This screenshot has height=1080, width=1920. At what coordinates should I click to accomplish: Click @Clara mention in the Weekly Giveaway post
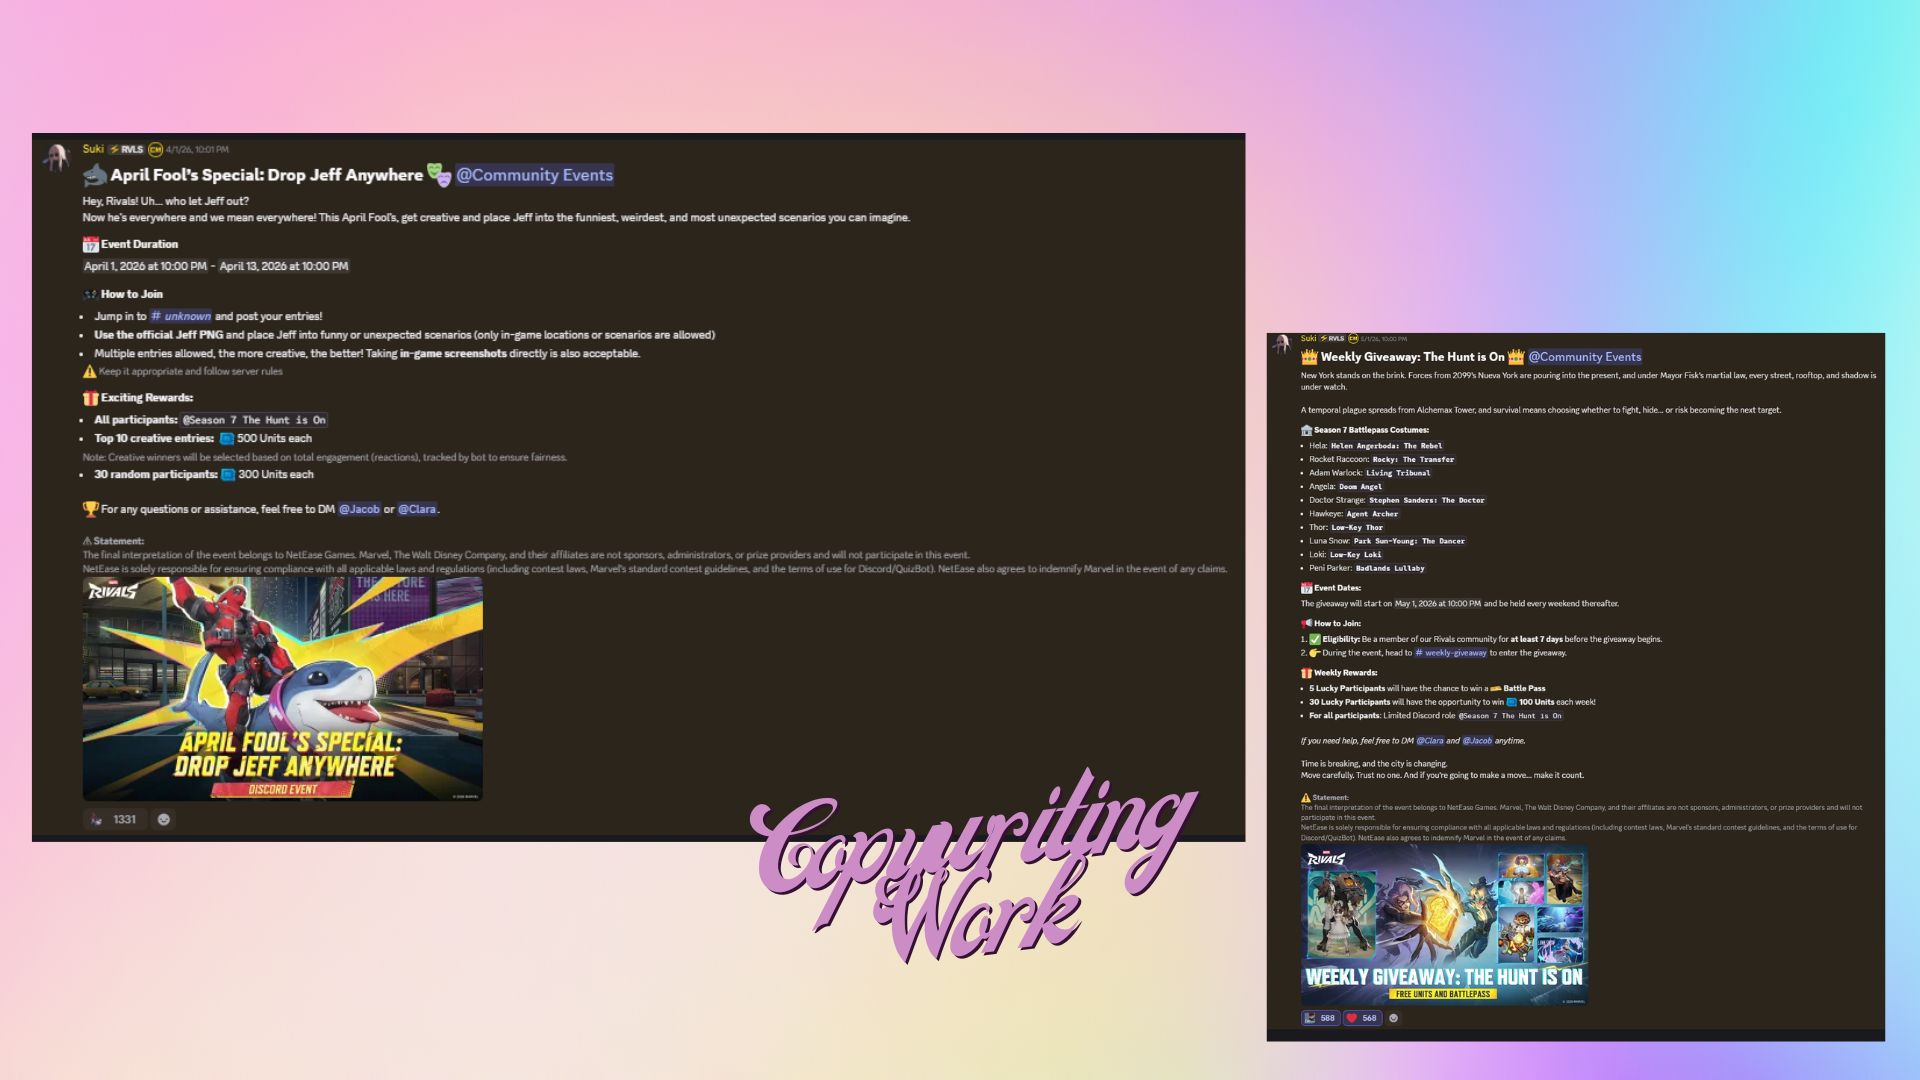pos(1429,741)
